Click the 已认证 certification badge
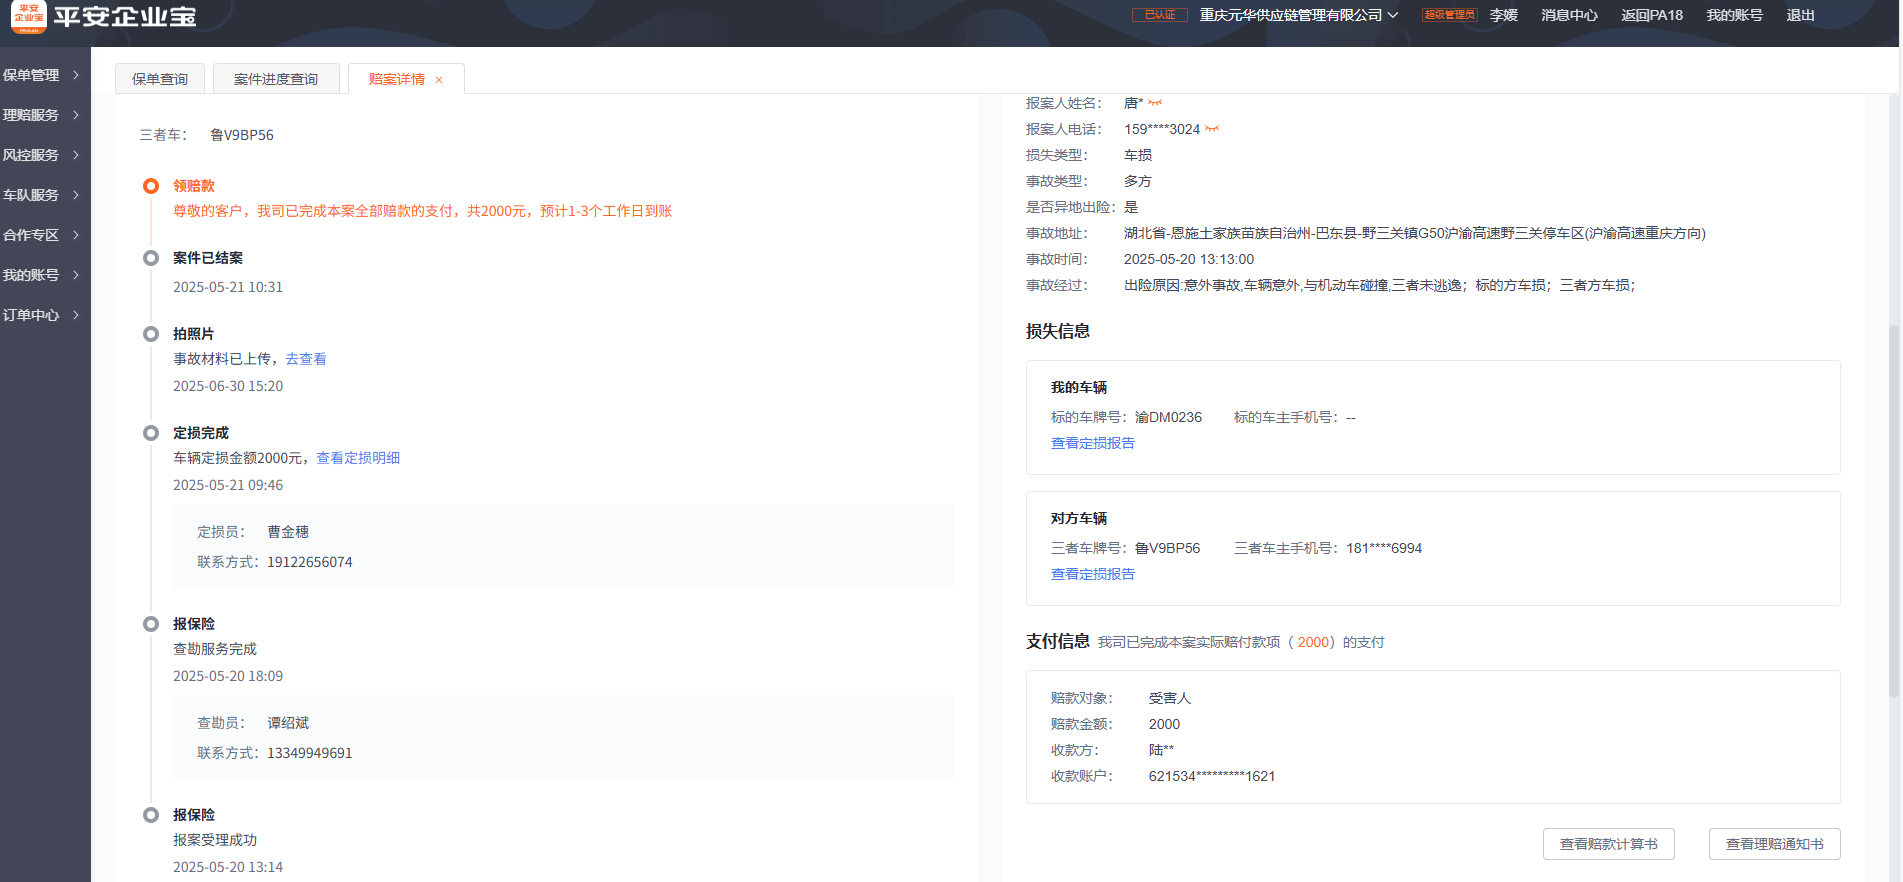Viewport: 1903px width, 882px height. coord(1159,15)
